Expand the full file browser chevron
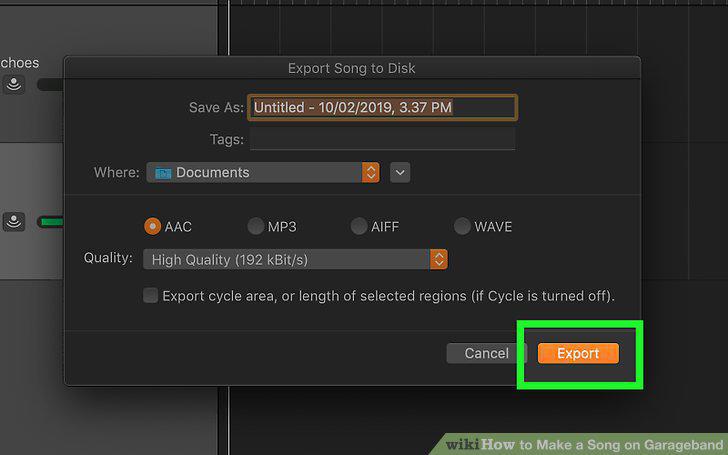The width and height of the screenshot is (728, 455). 400,172
